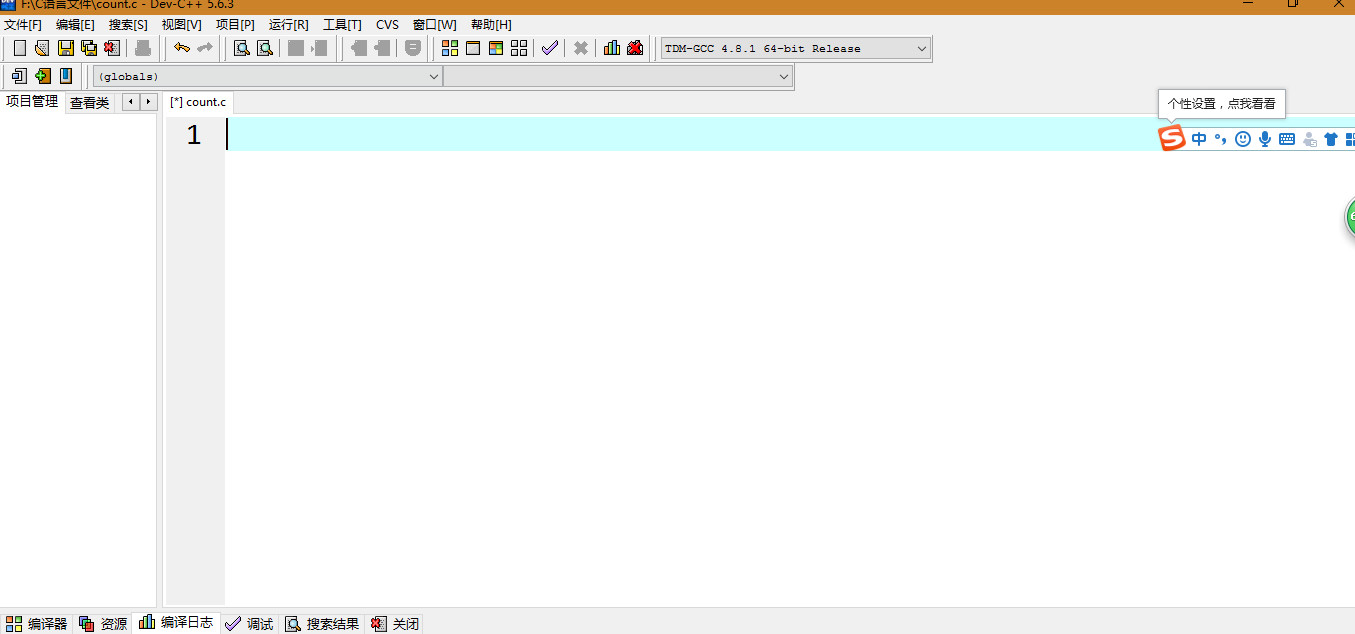
Task: Open 运行[R] menu
Action: click(x=289, y=24)
